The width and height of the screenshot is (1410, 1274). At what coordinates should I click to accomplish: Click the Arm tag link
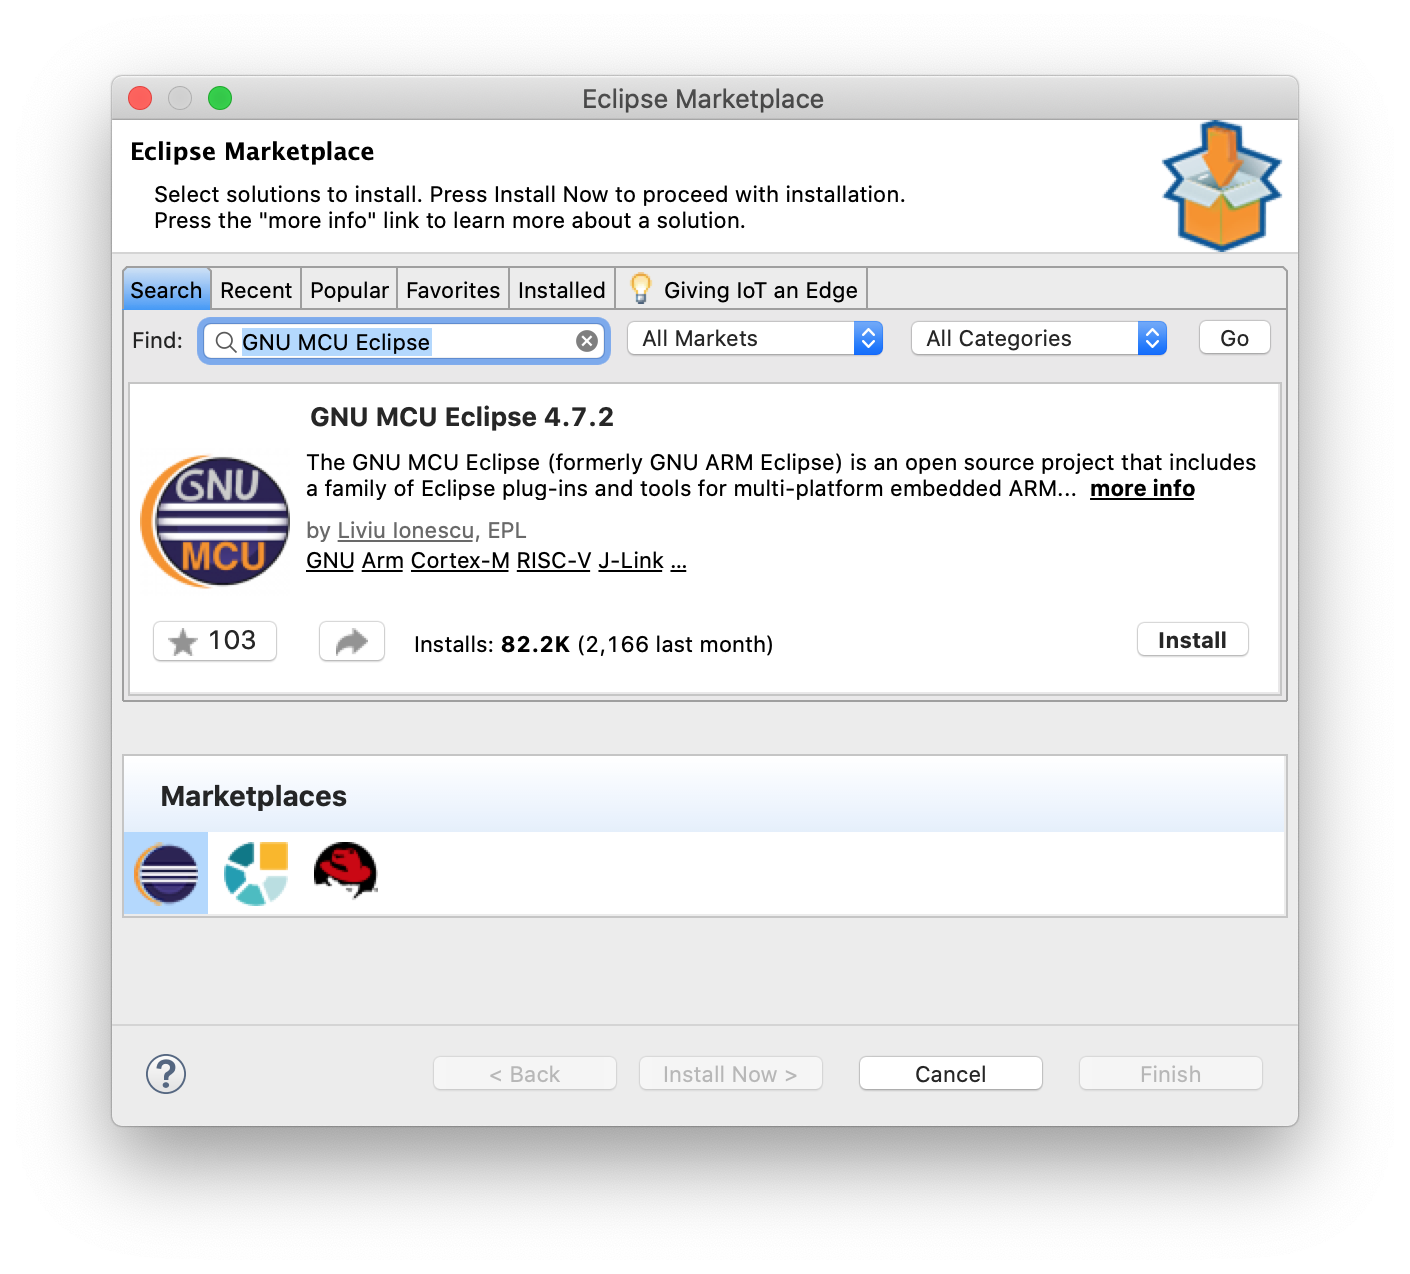tap(382, 560)
